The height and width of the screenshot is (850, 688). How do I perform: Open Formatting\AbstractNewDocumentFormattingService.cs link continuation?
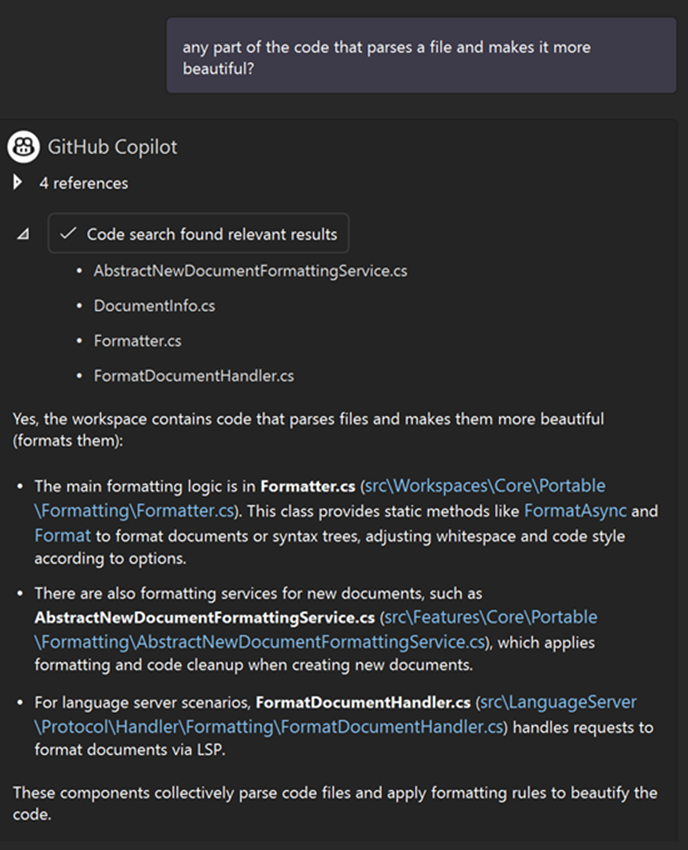[260, 642]
